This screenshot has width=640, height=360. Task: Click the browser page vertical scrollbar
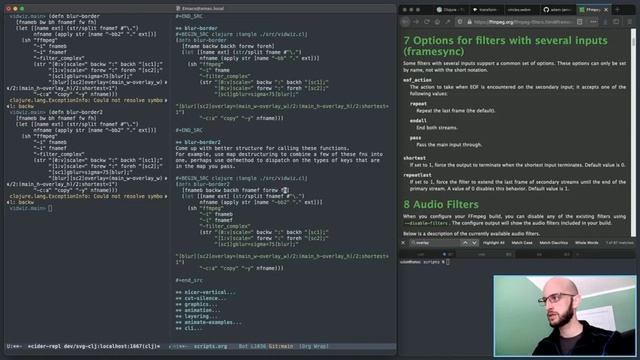(x=633, y=133)
